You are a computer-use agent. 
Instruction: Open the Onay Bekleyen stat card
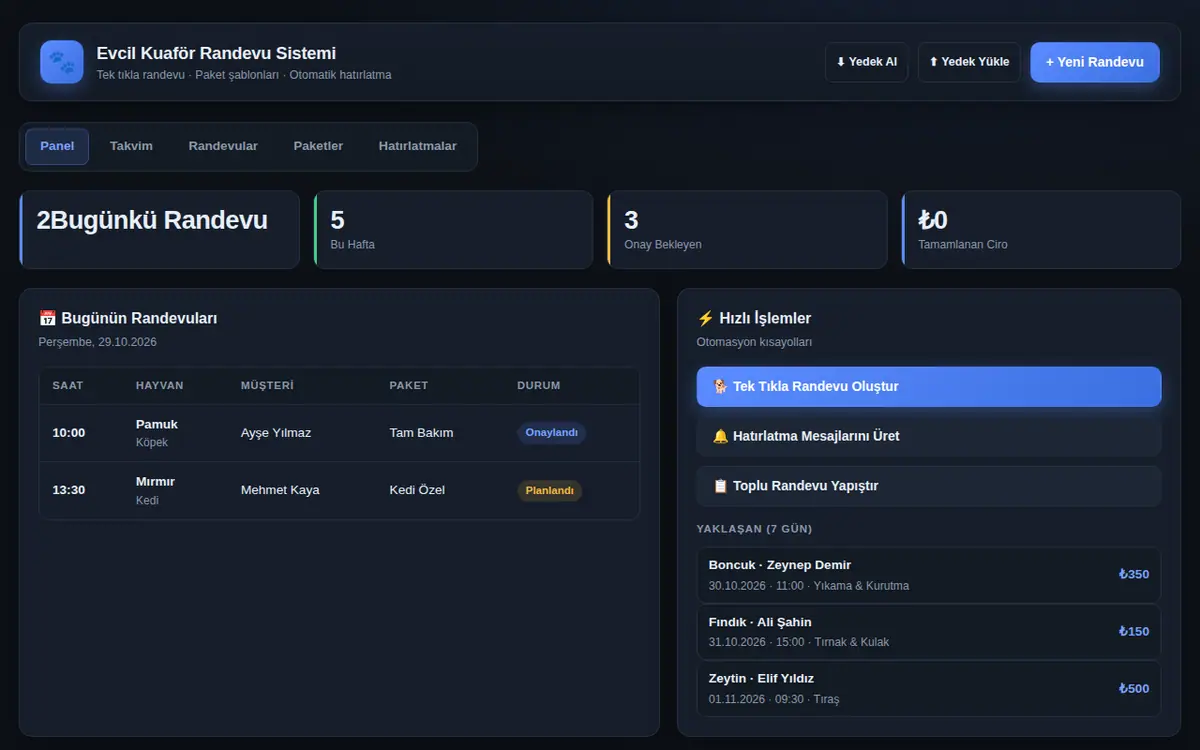(747, 230)
